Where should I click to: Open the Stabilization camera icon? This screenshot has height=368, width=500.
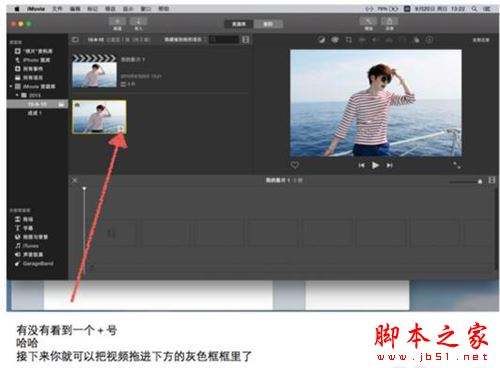pyautogui.click(x=362, y=40)
